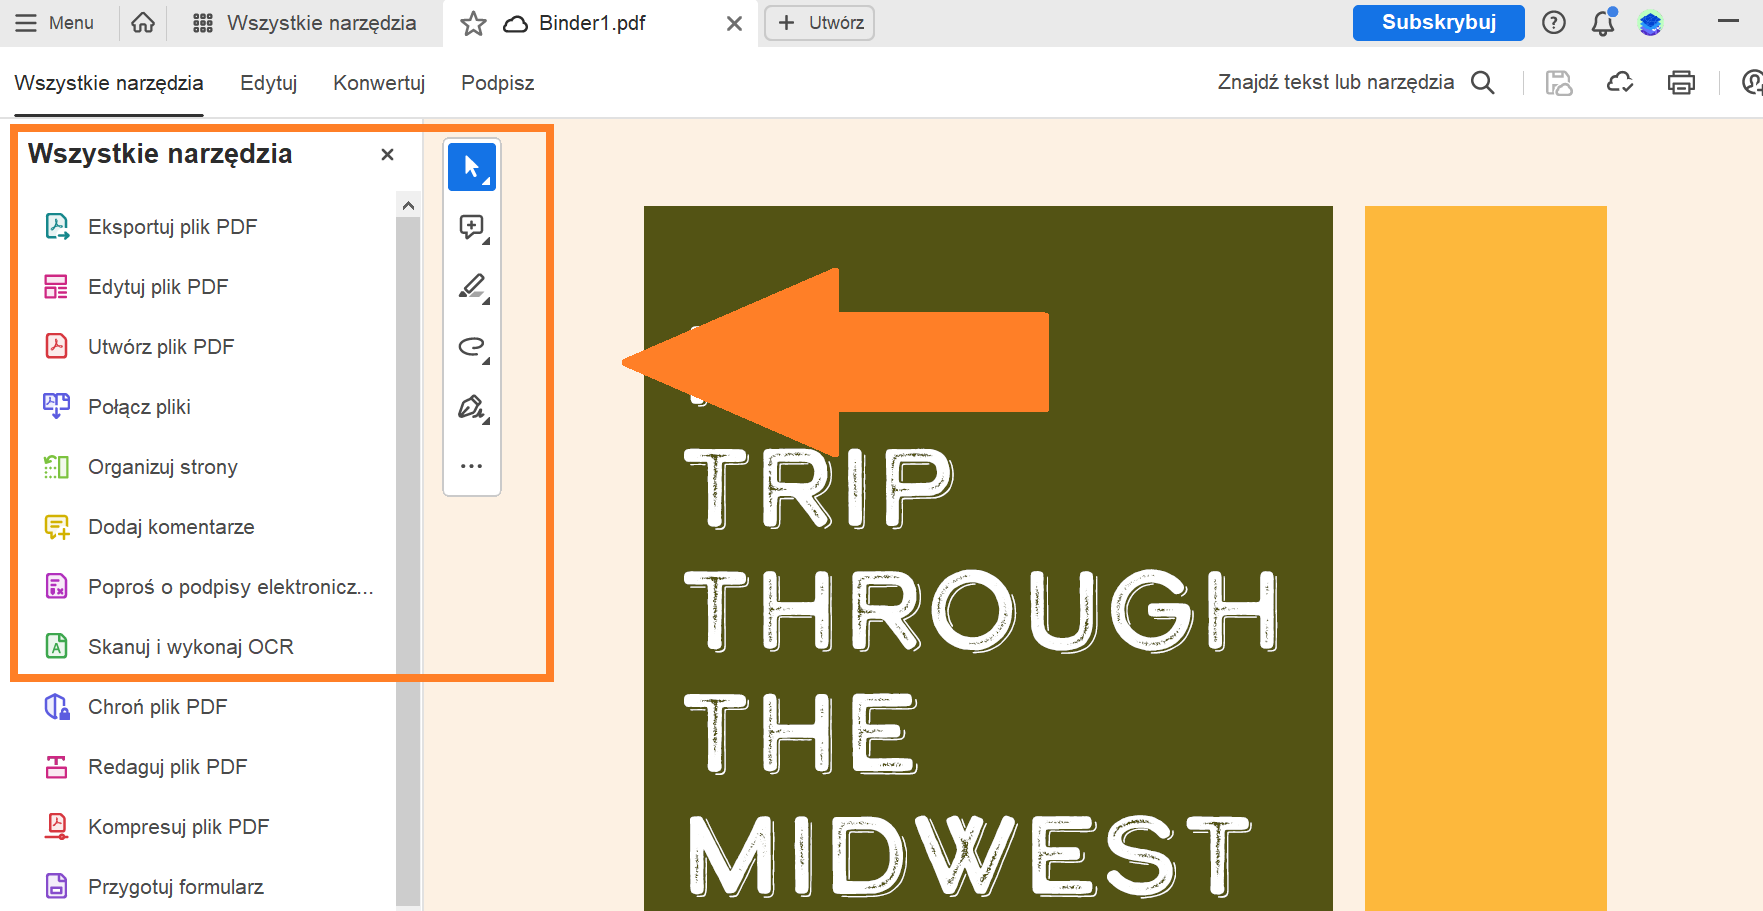Click the cloud sync status icon

point(1620,82)
